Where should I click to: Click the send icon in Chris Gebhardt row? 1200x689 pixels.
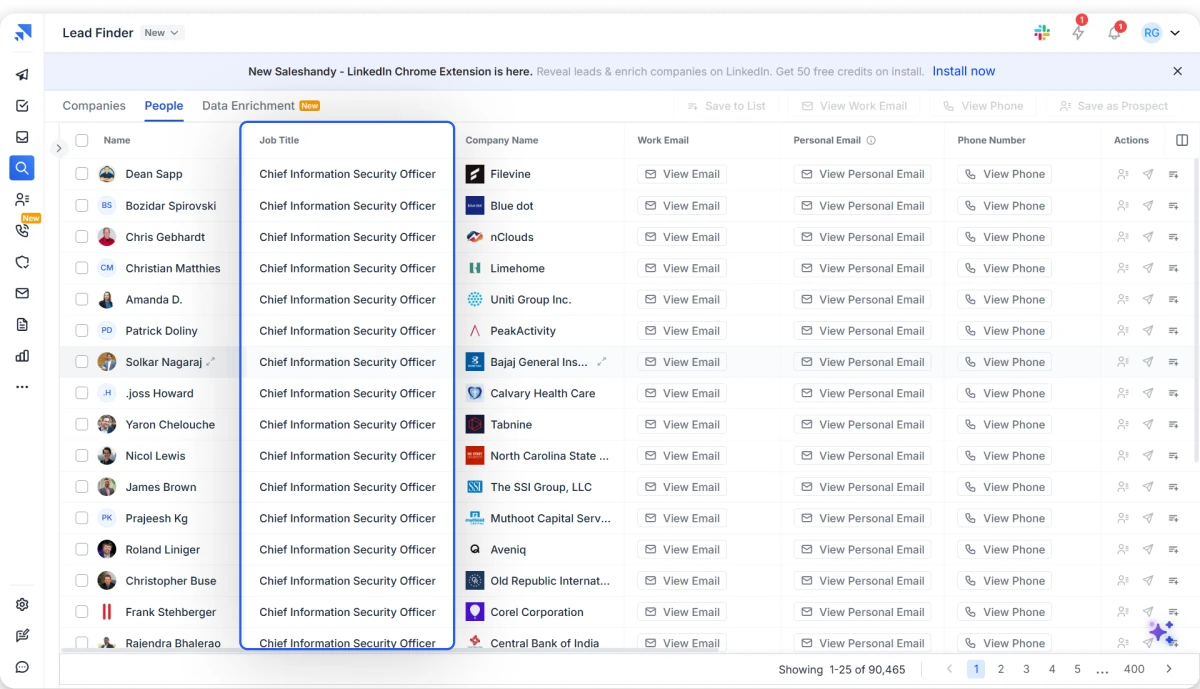pyautogui.click(x=1148, y=237)
